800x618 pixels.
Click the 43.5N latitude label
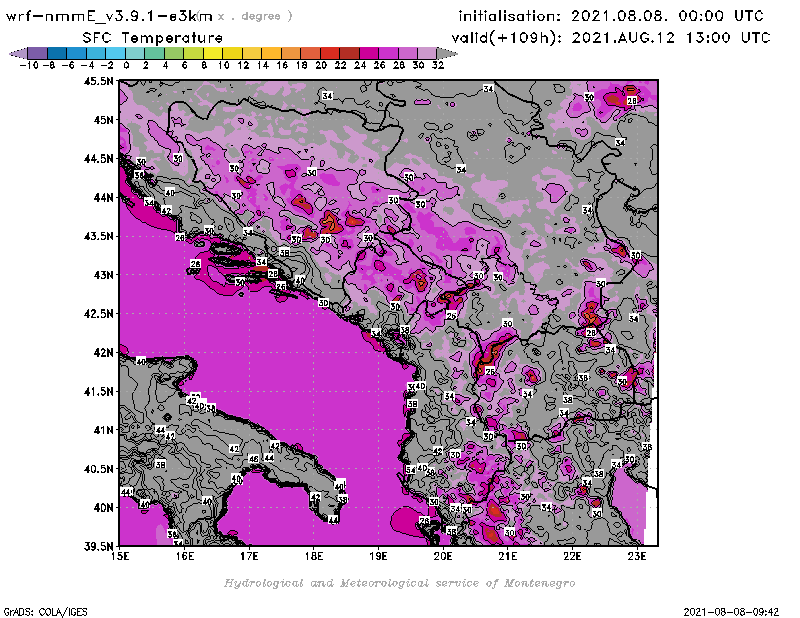(98, 236)
